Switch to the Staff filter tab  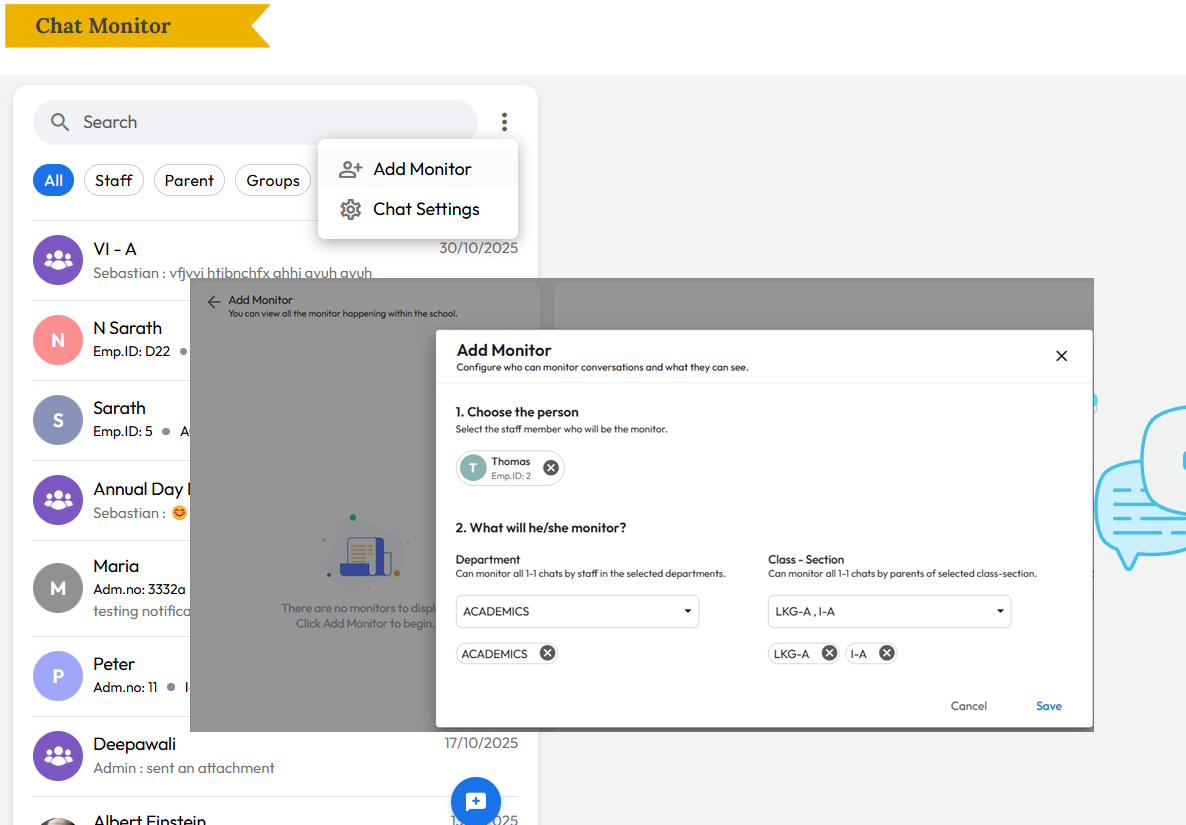114,180
